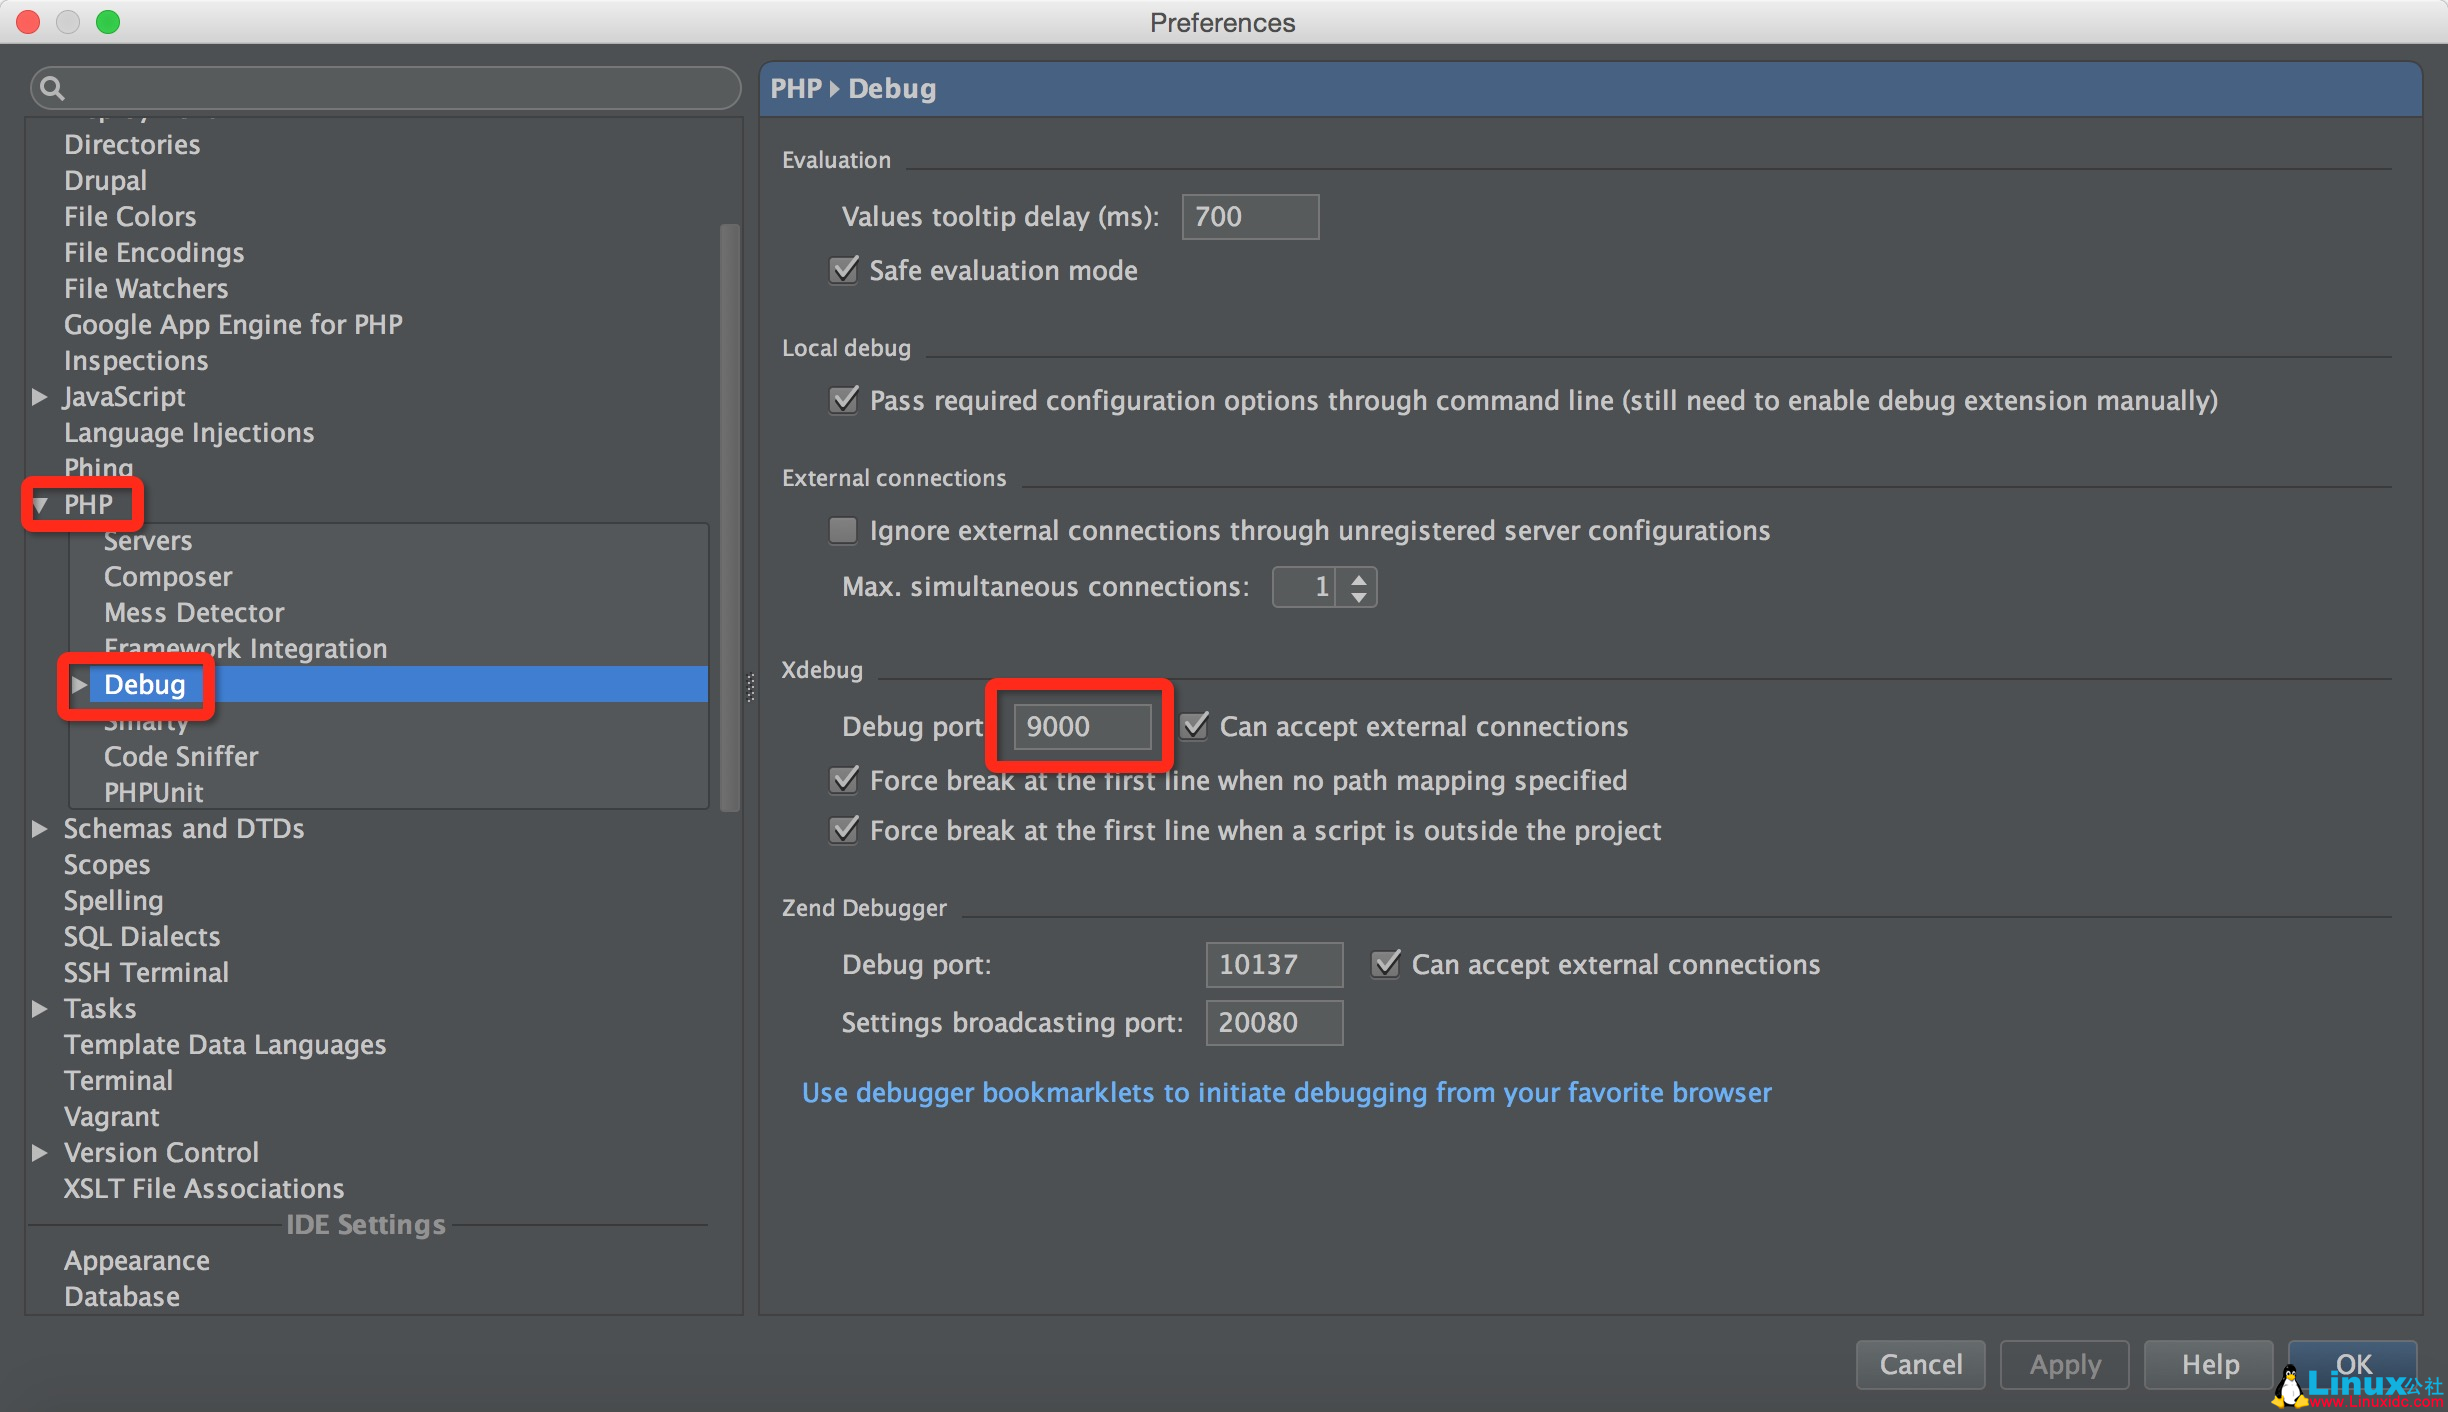Viewport: 2448px width, 1412px height.
Task: Toggle Force break when script outside project
Action: pos(844,830)
